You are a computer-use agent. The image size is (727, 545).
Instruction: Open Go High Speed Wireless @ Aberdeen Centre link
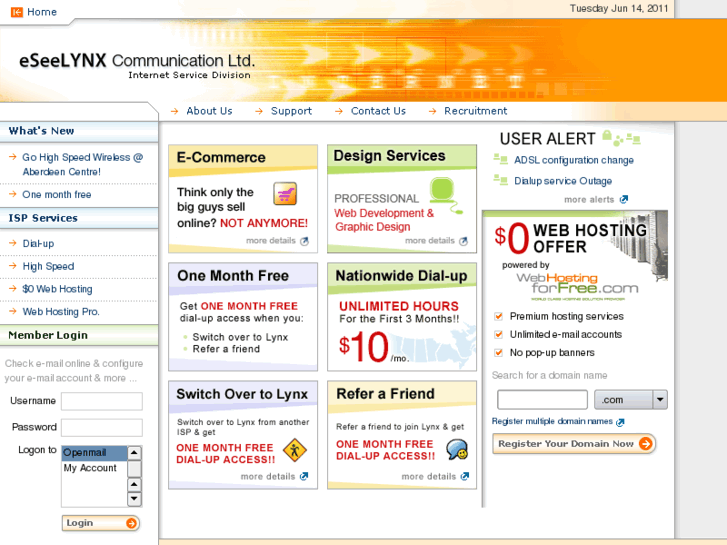tap(83, 165)
